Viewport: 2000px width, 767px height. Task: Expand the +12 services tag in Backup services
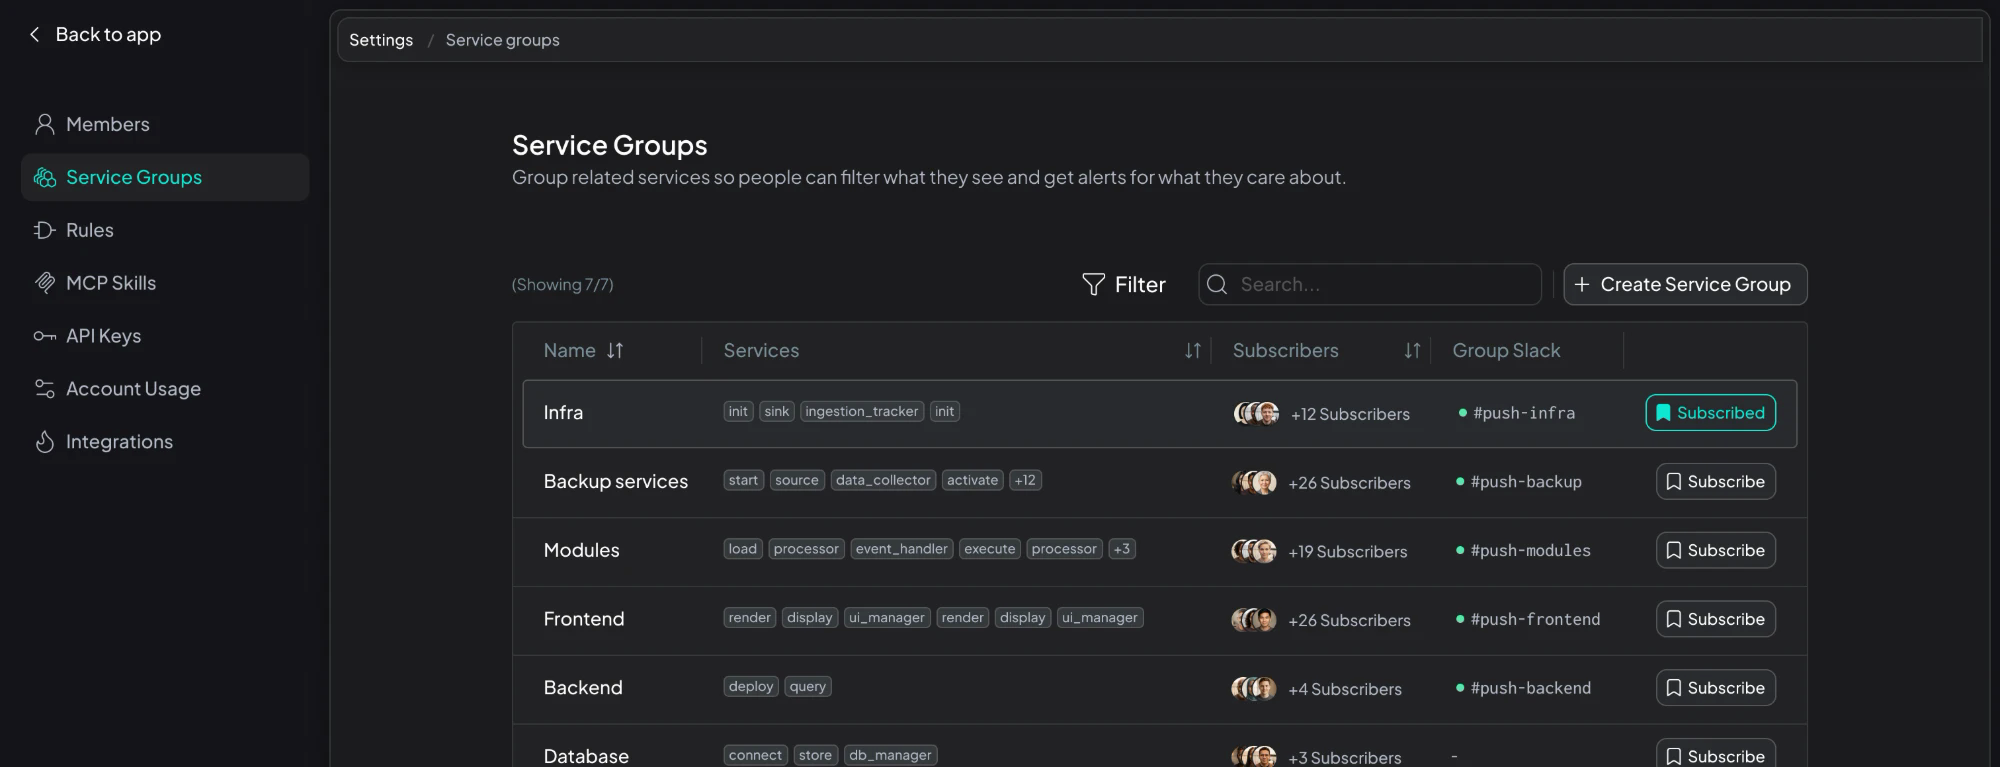1025,481
